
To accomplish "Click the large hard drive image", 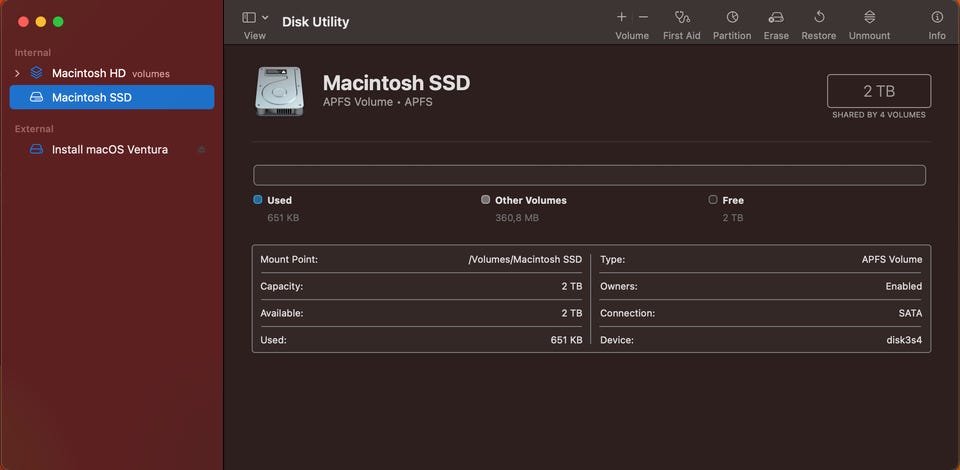I will 280,90.
